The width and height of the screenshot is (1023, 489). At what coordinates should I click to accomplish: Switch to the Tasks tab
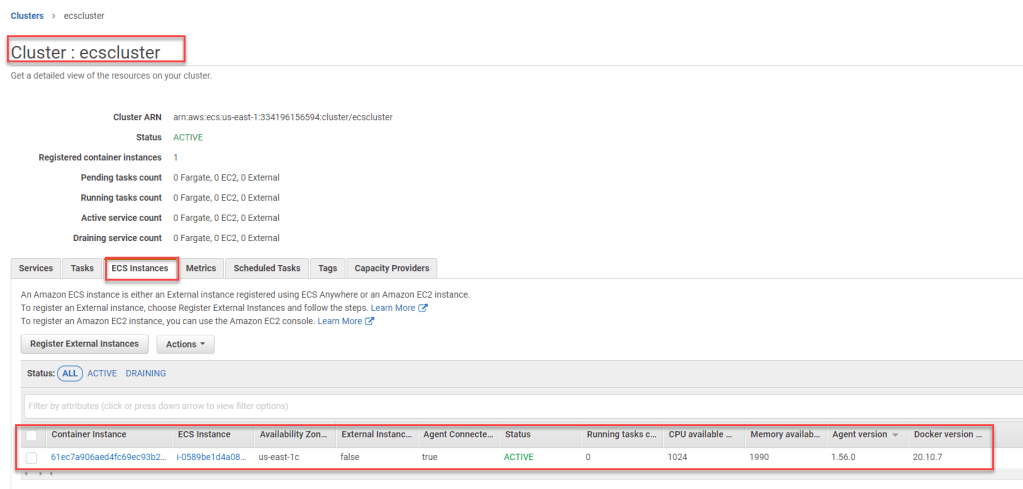[82, 268]
